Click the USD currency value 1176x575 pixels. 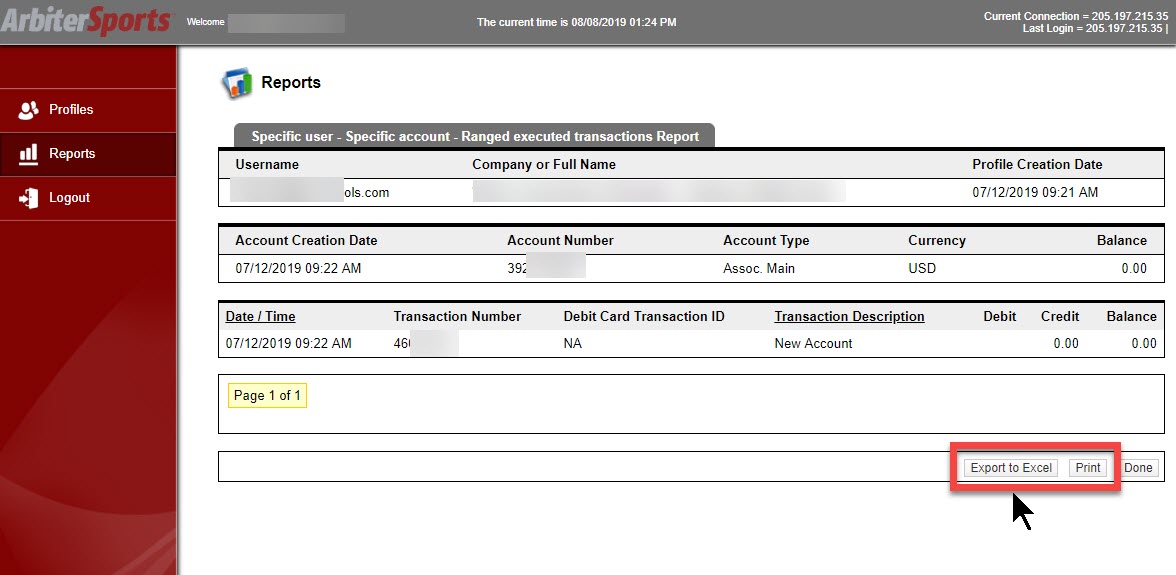point(922,268)
